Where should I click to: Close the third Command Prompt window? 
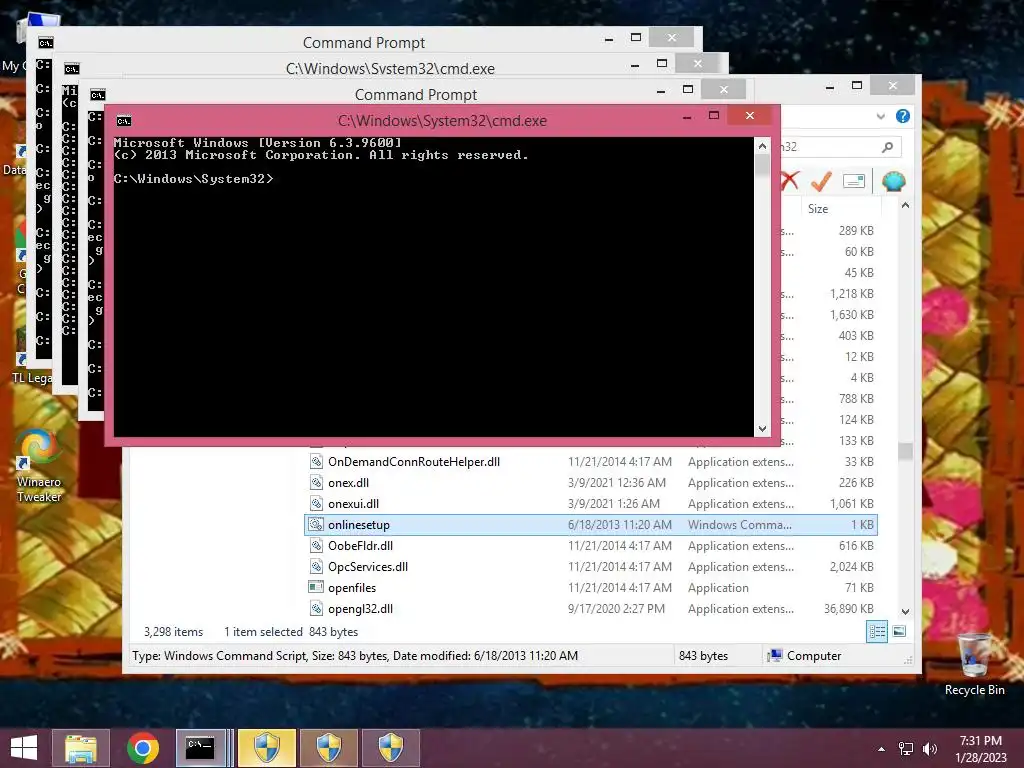[x=724, y=89]
